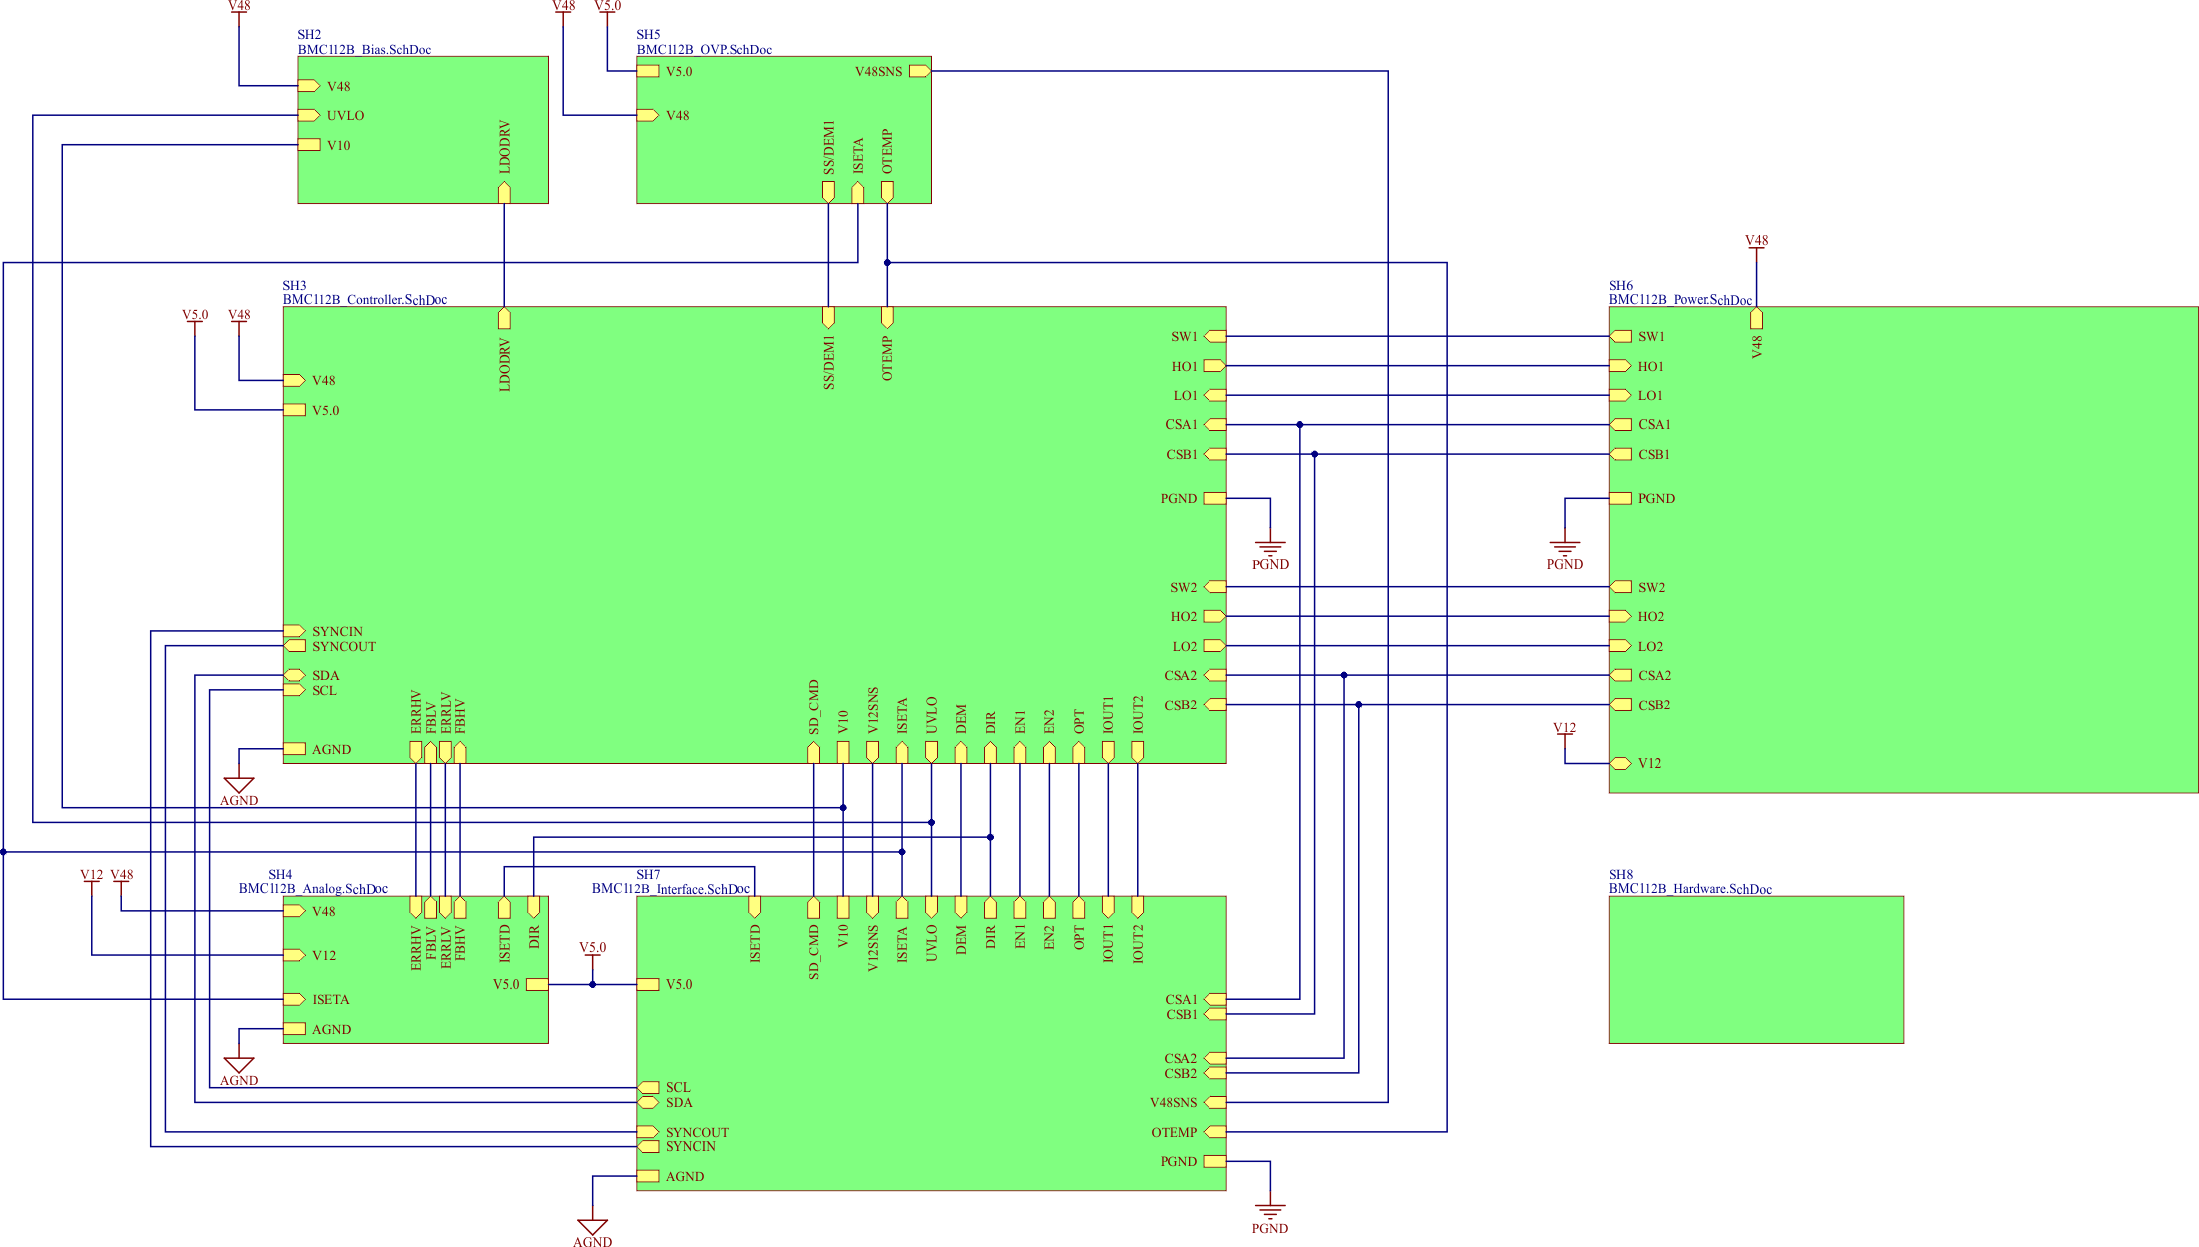The width and height of the screenshot is (2199, 1247).
Task: Select the SD_CMD port on Interface sheet
Action: point(813,907)
